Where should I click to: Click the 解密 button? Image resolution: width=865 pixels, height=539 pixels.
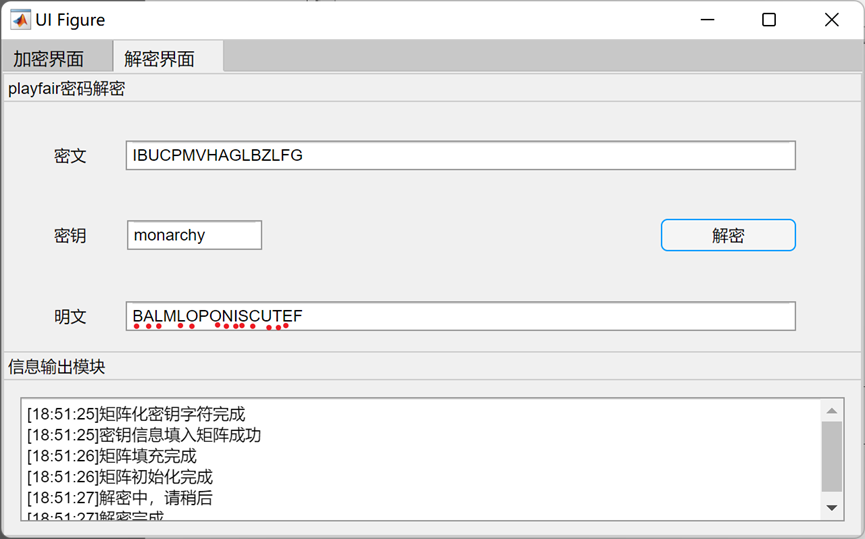(x=728, y=235)
